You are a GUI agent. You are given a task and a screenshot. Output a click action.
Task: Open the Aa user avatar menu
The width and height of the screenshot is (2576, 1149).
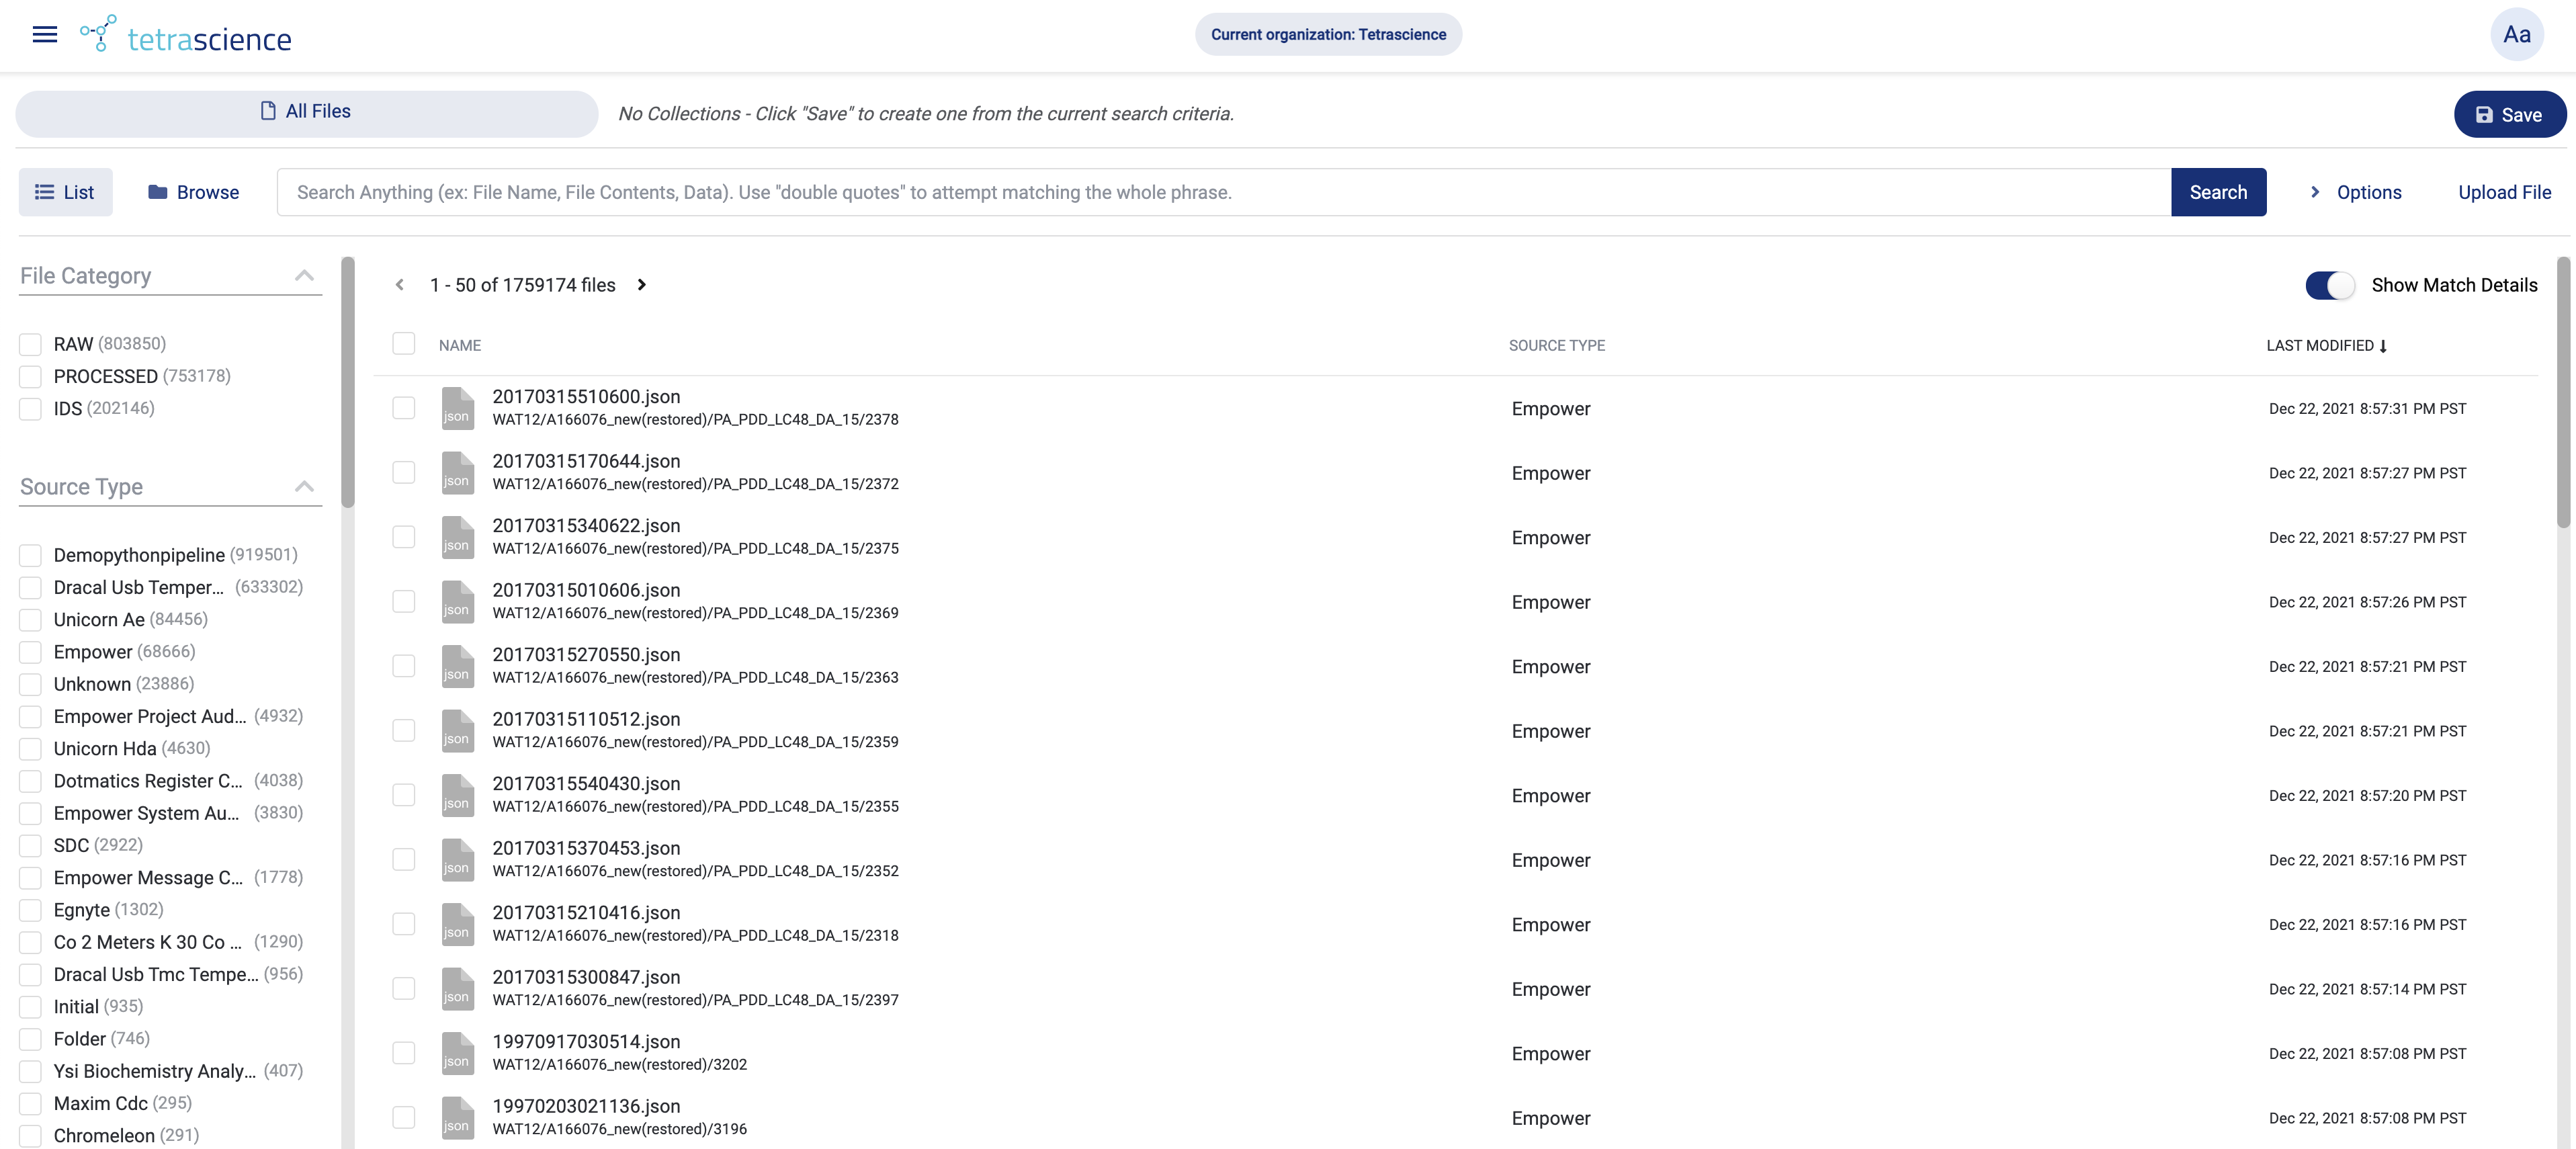click(2517, 34)
